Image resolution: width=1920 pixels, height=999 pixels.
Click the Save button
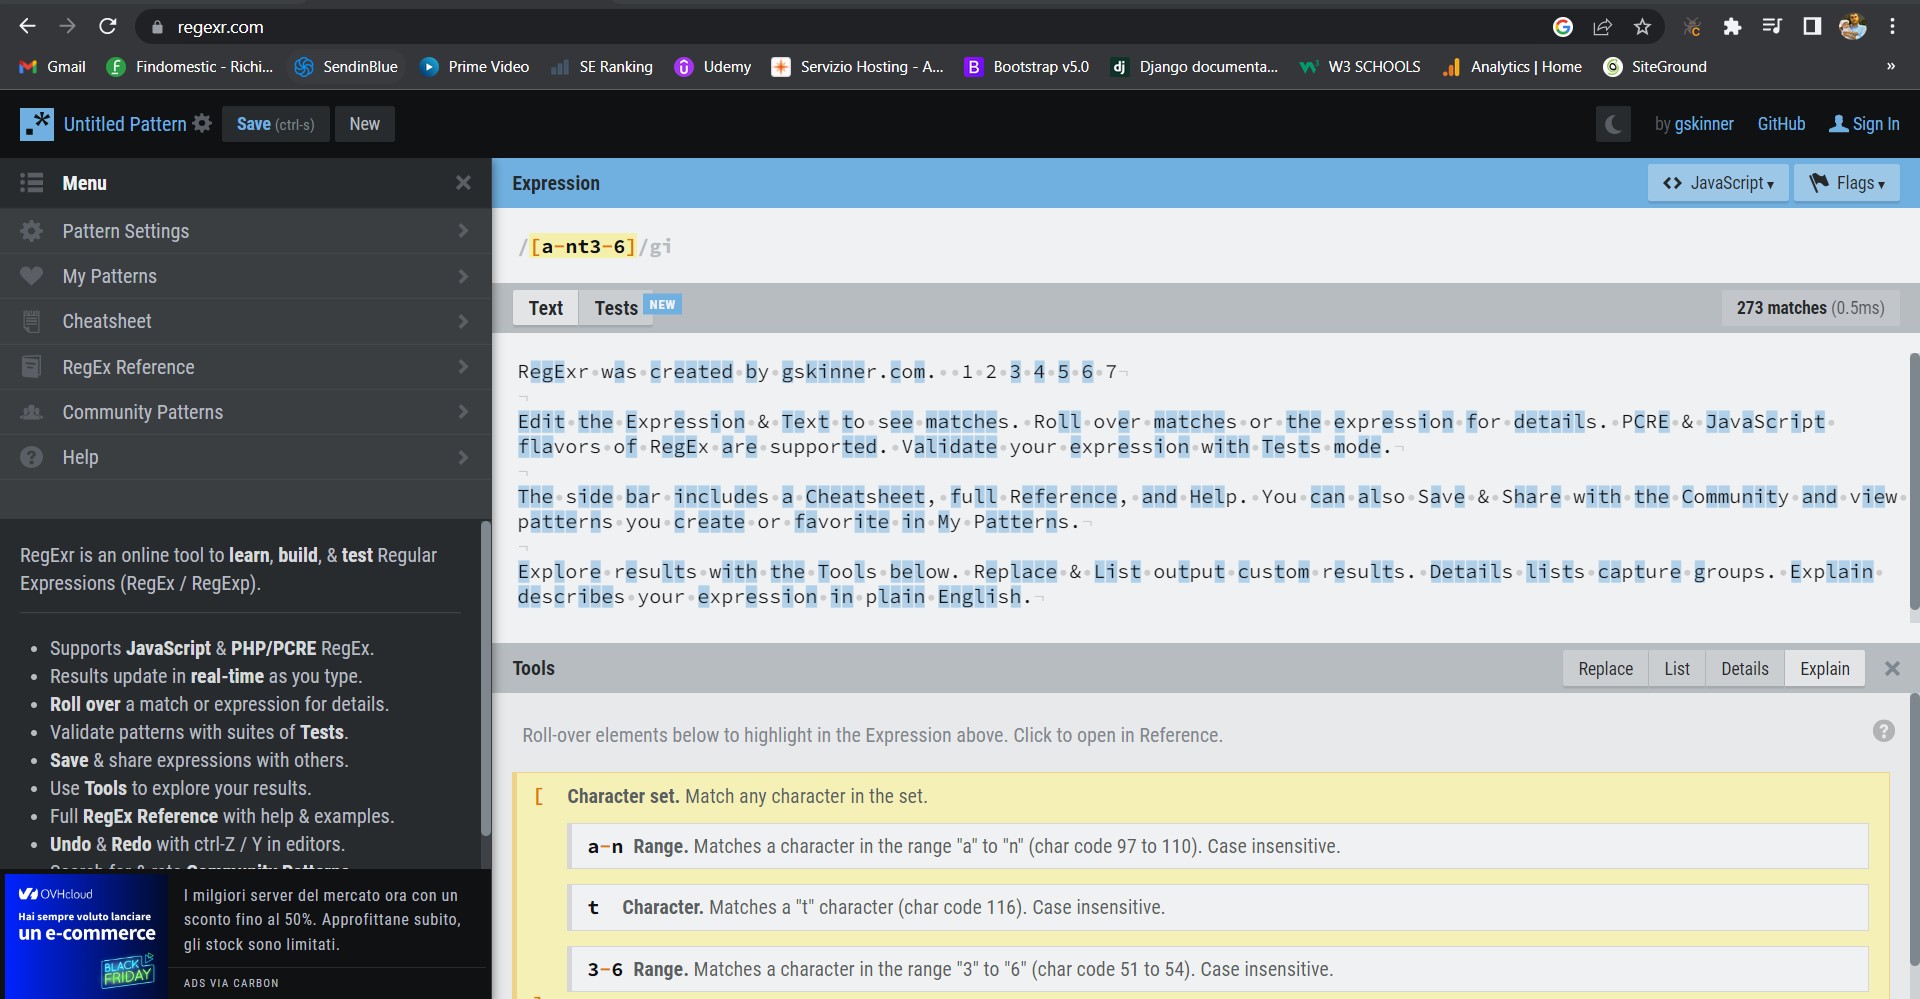tap(276, 123)
